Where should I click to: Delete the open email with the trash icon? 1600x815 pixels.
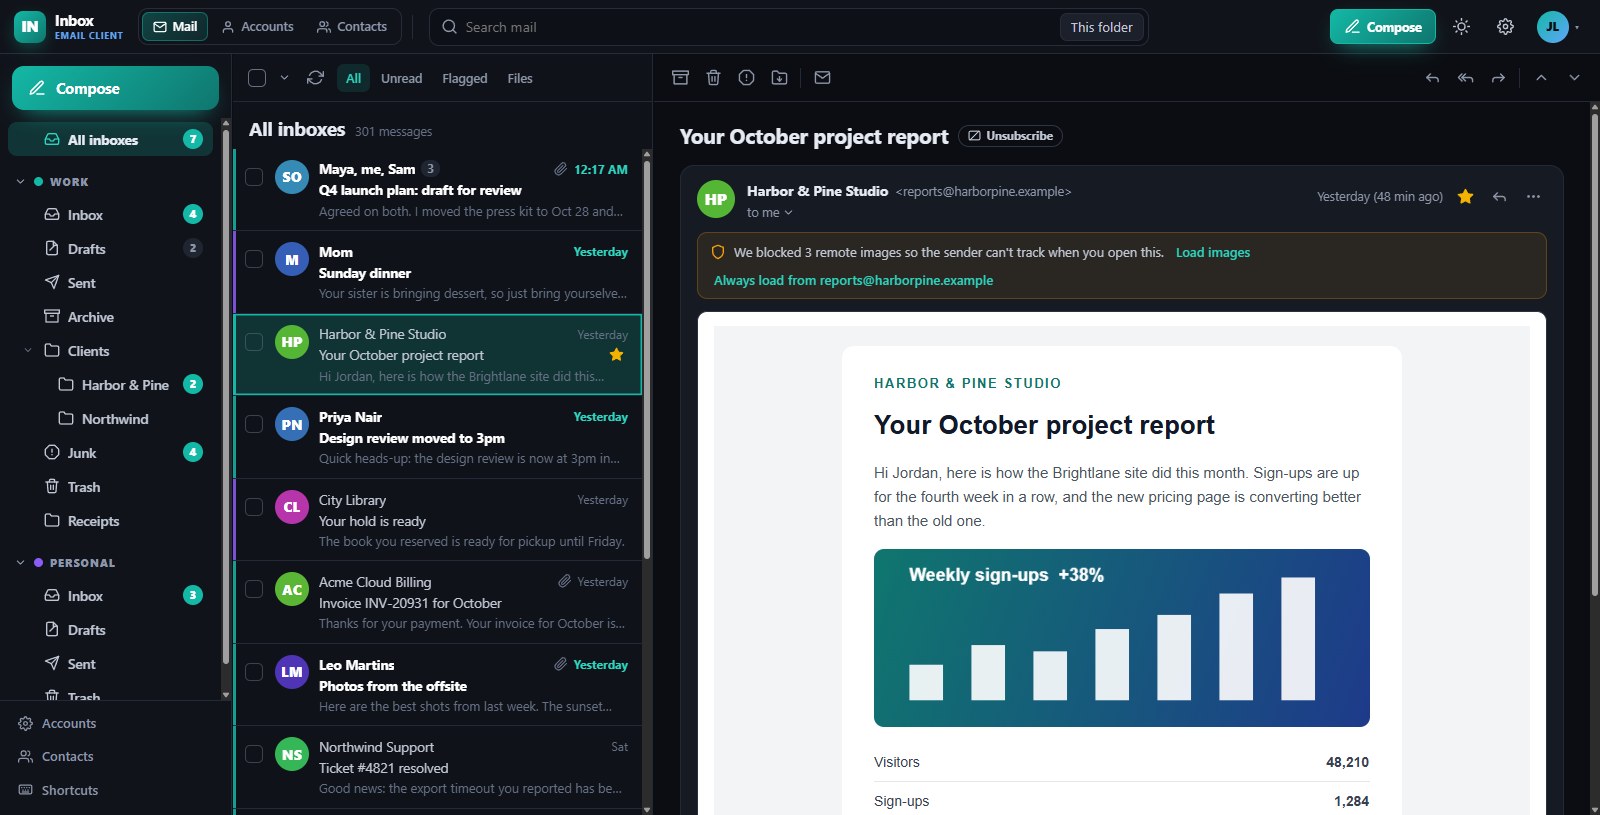[x=713, y=78]
